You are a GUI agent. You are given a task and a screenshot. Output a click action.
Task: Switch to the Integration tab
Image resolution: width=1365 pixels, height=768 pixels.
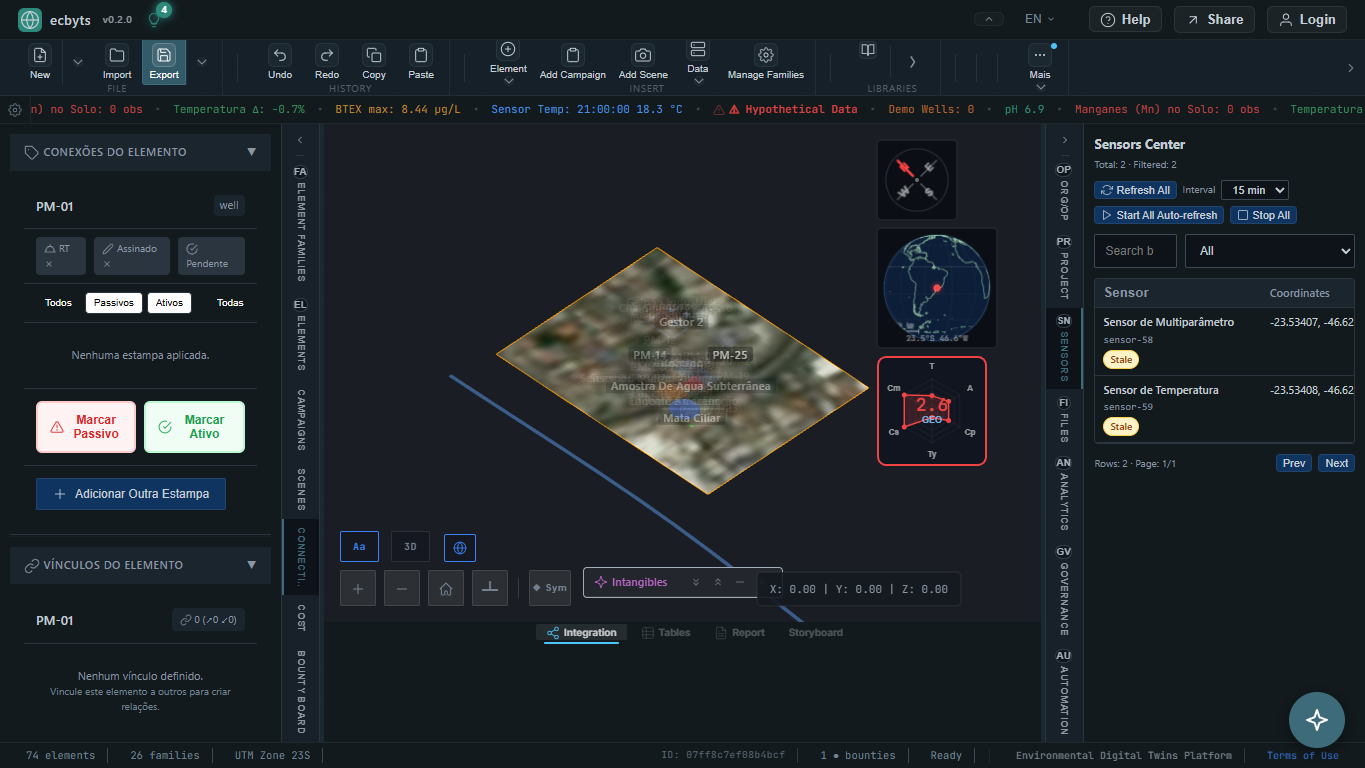pyautogui.click(x=582, y=633)
